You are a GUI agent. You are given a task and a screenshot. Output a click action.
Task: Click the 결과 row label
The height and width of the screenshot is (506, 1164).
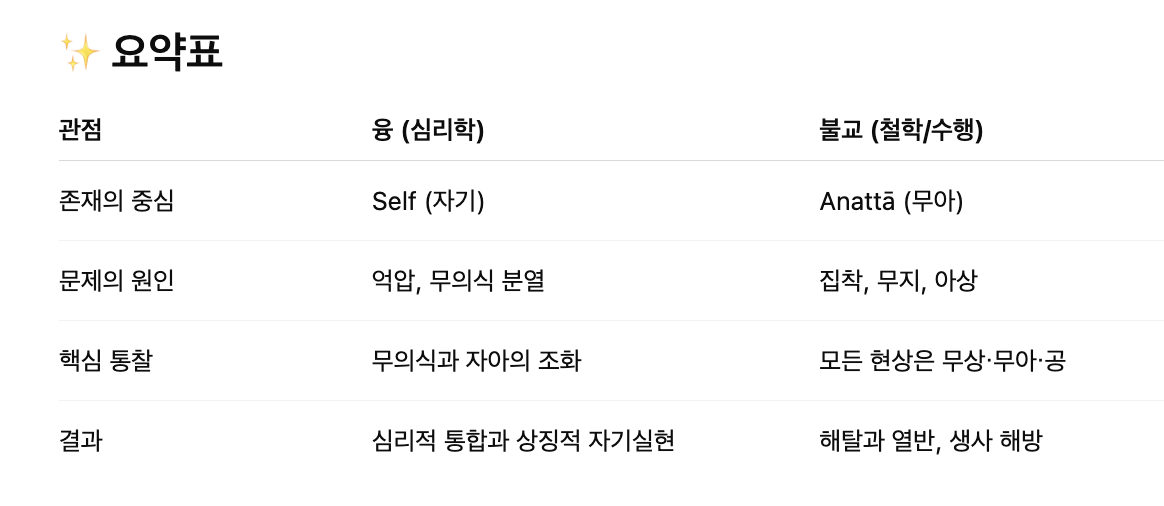coord(80,441)
